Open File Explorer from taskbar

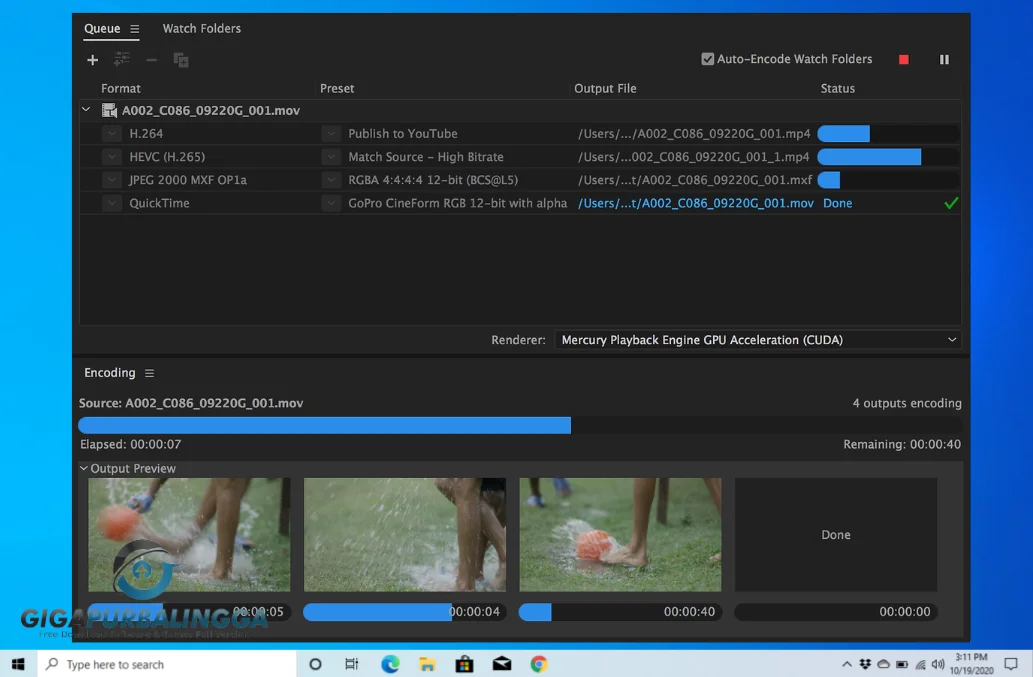click(x=427, y=664)
